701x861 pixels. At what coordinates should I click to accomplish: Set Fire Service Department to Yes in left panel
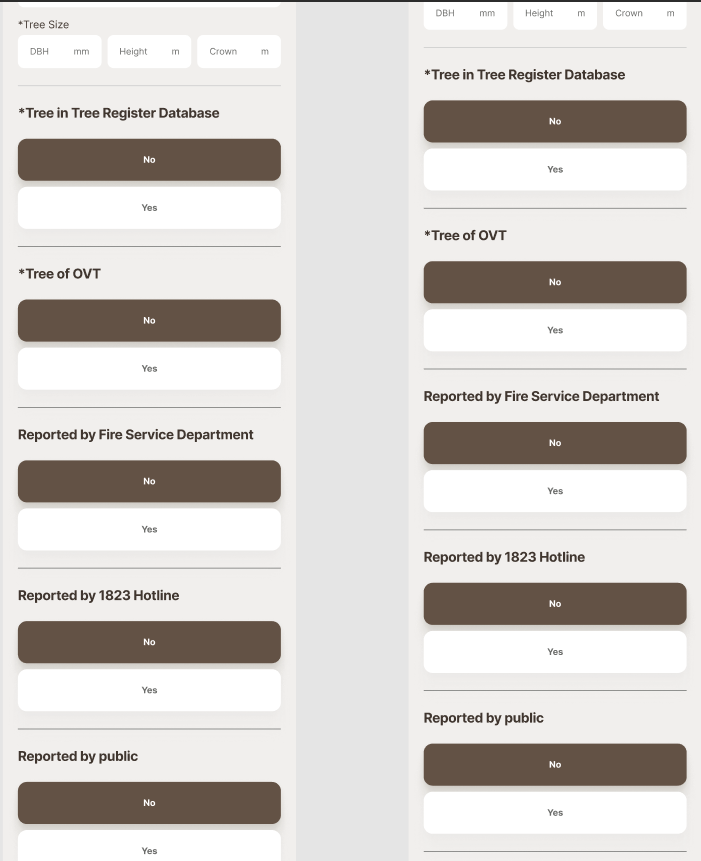(149, 530)
